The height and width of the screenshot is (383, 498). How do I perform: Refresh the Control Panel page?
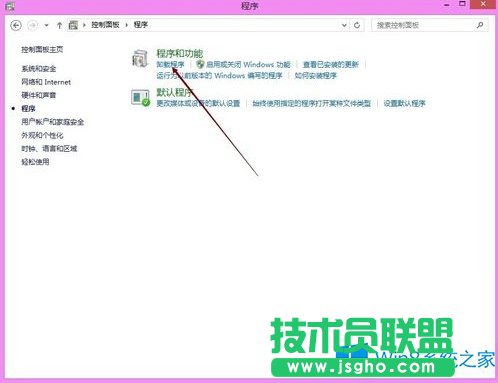pyautogui.click(x=357, y=25)
